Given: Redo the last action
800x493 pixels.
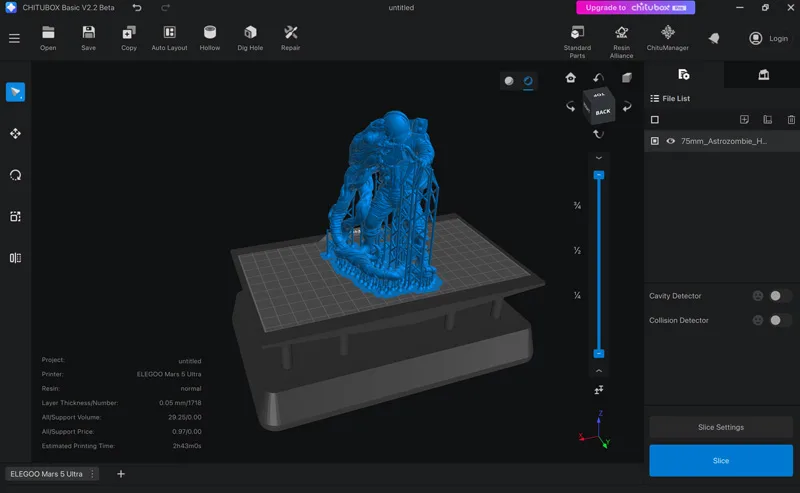Looking at the screenshot, I should coord(165,8).
